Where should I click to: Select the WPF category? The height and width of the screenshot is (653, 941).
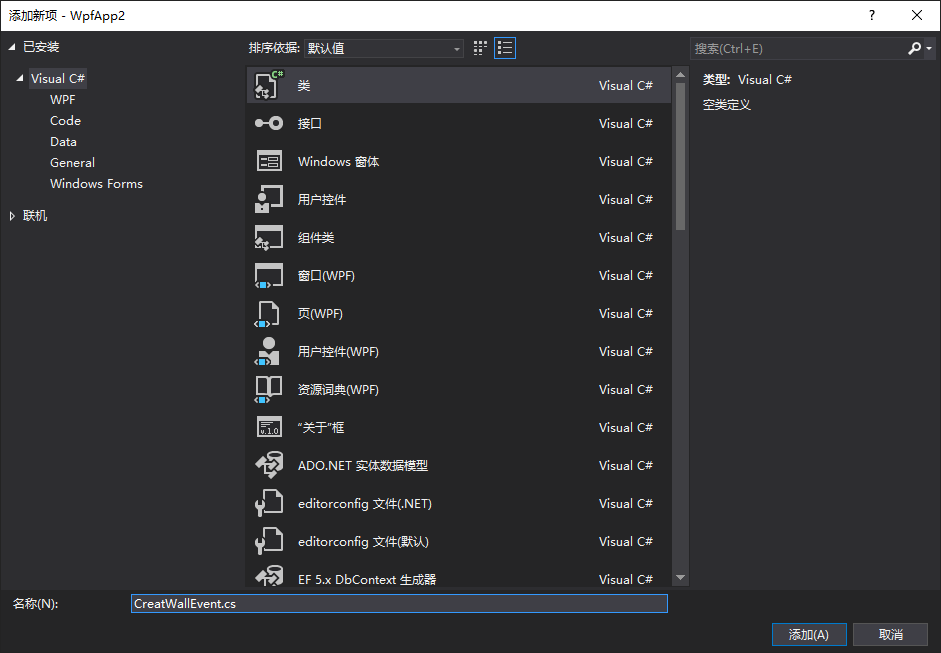click(x=62, y=100)
